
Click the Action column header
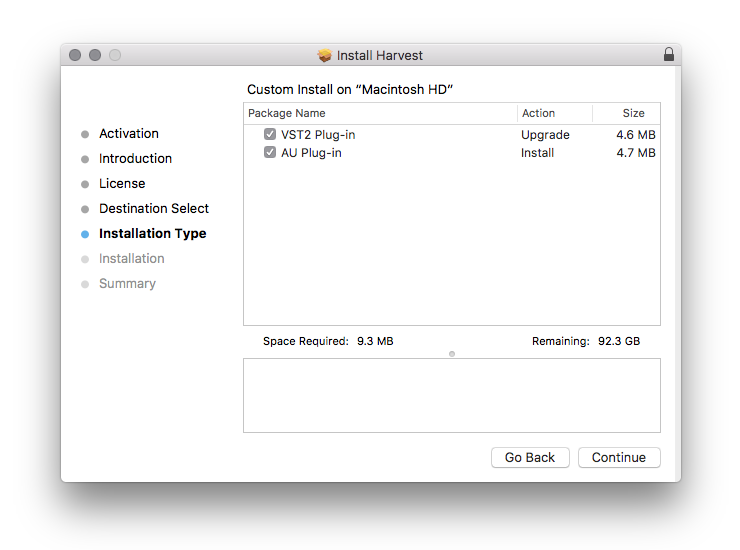point(555,113)
